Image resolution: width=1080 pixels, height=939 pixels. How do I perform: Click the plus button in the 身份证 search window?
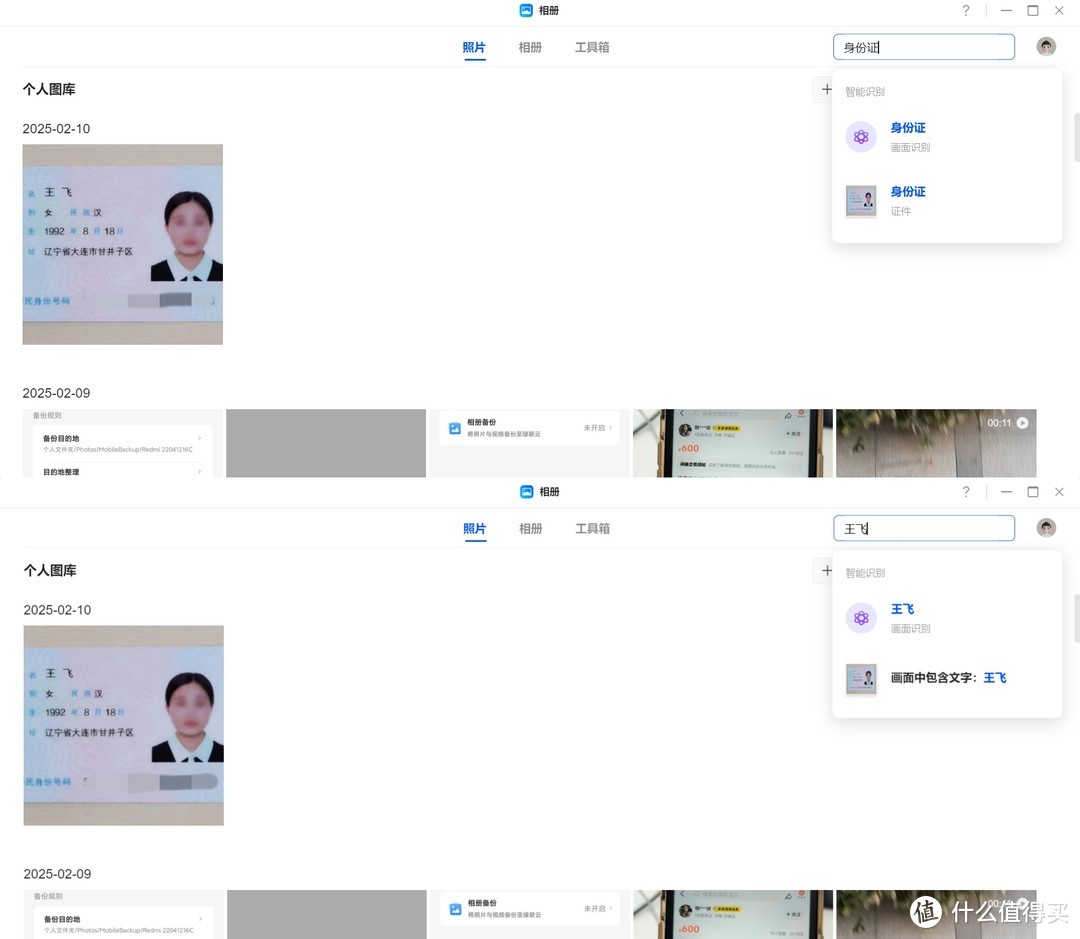826,90
